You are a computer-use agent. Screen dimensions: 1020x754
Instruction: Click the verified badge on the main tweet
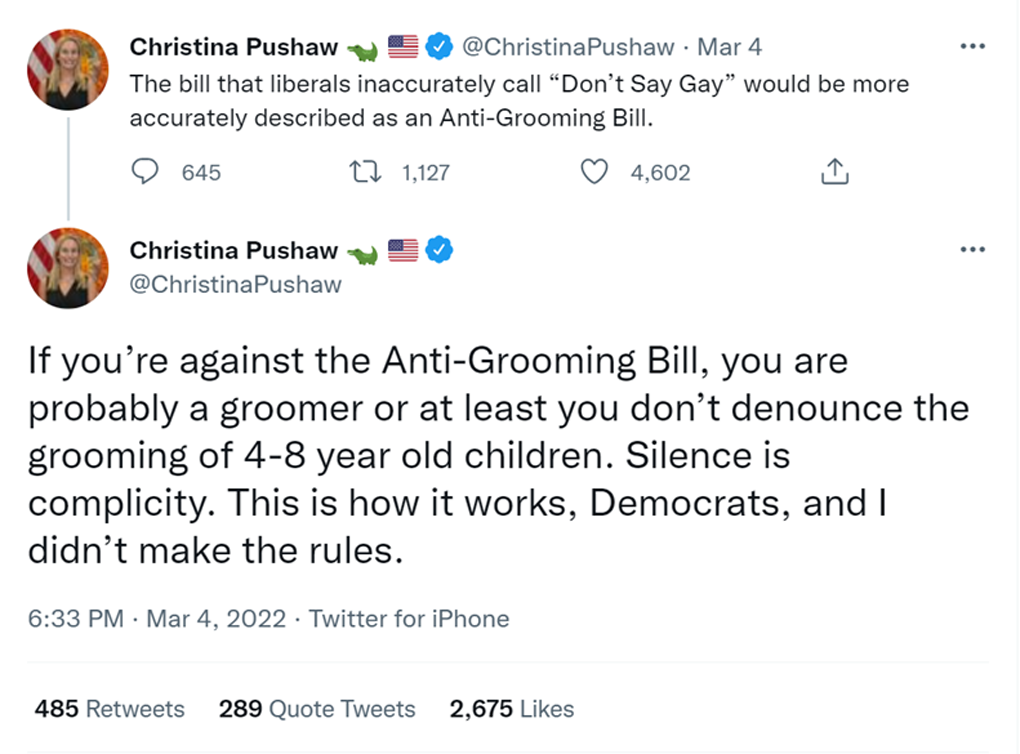click(x=439, y=249)
